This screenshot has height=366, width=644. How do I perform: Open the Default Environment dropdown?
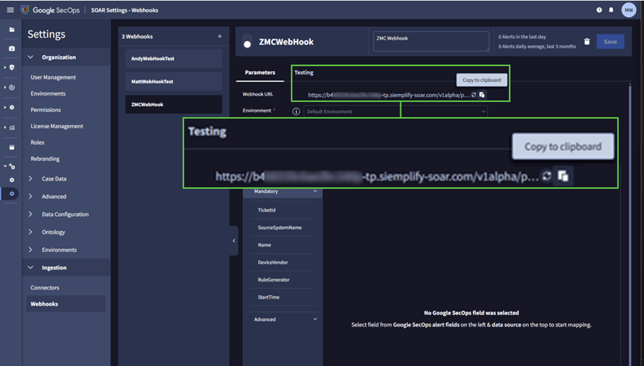396,111
